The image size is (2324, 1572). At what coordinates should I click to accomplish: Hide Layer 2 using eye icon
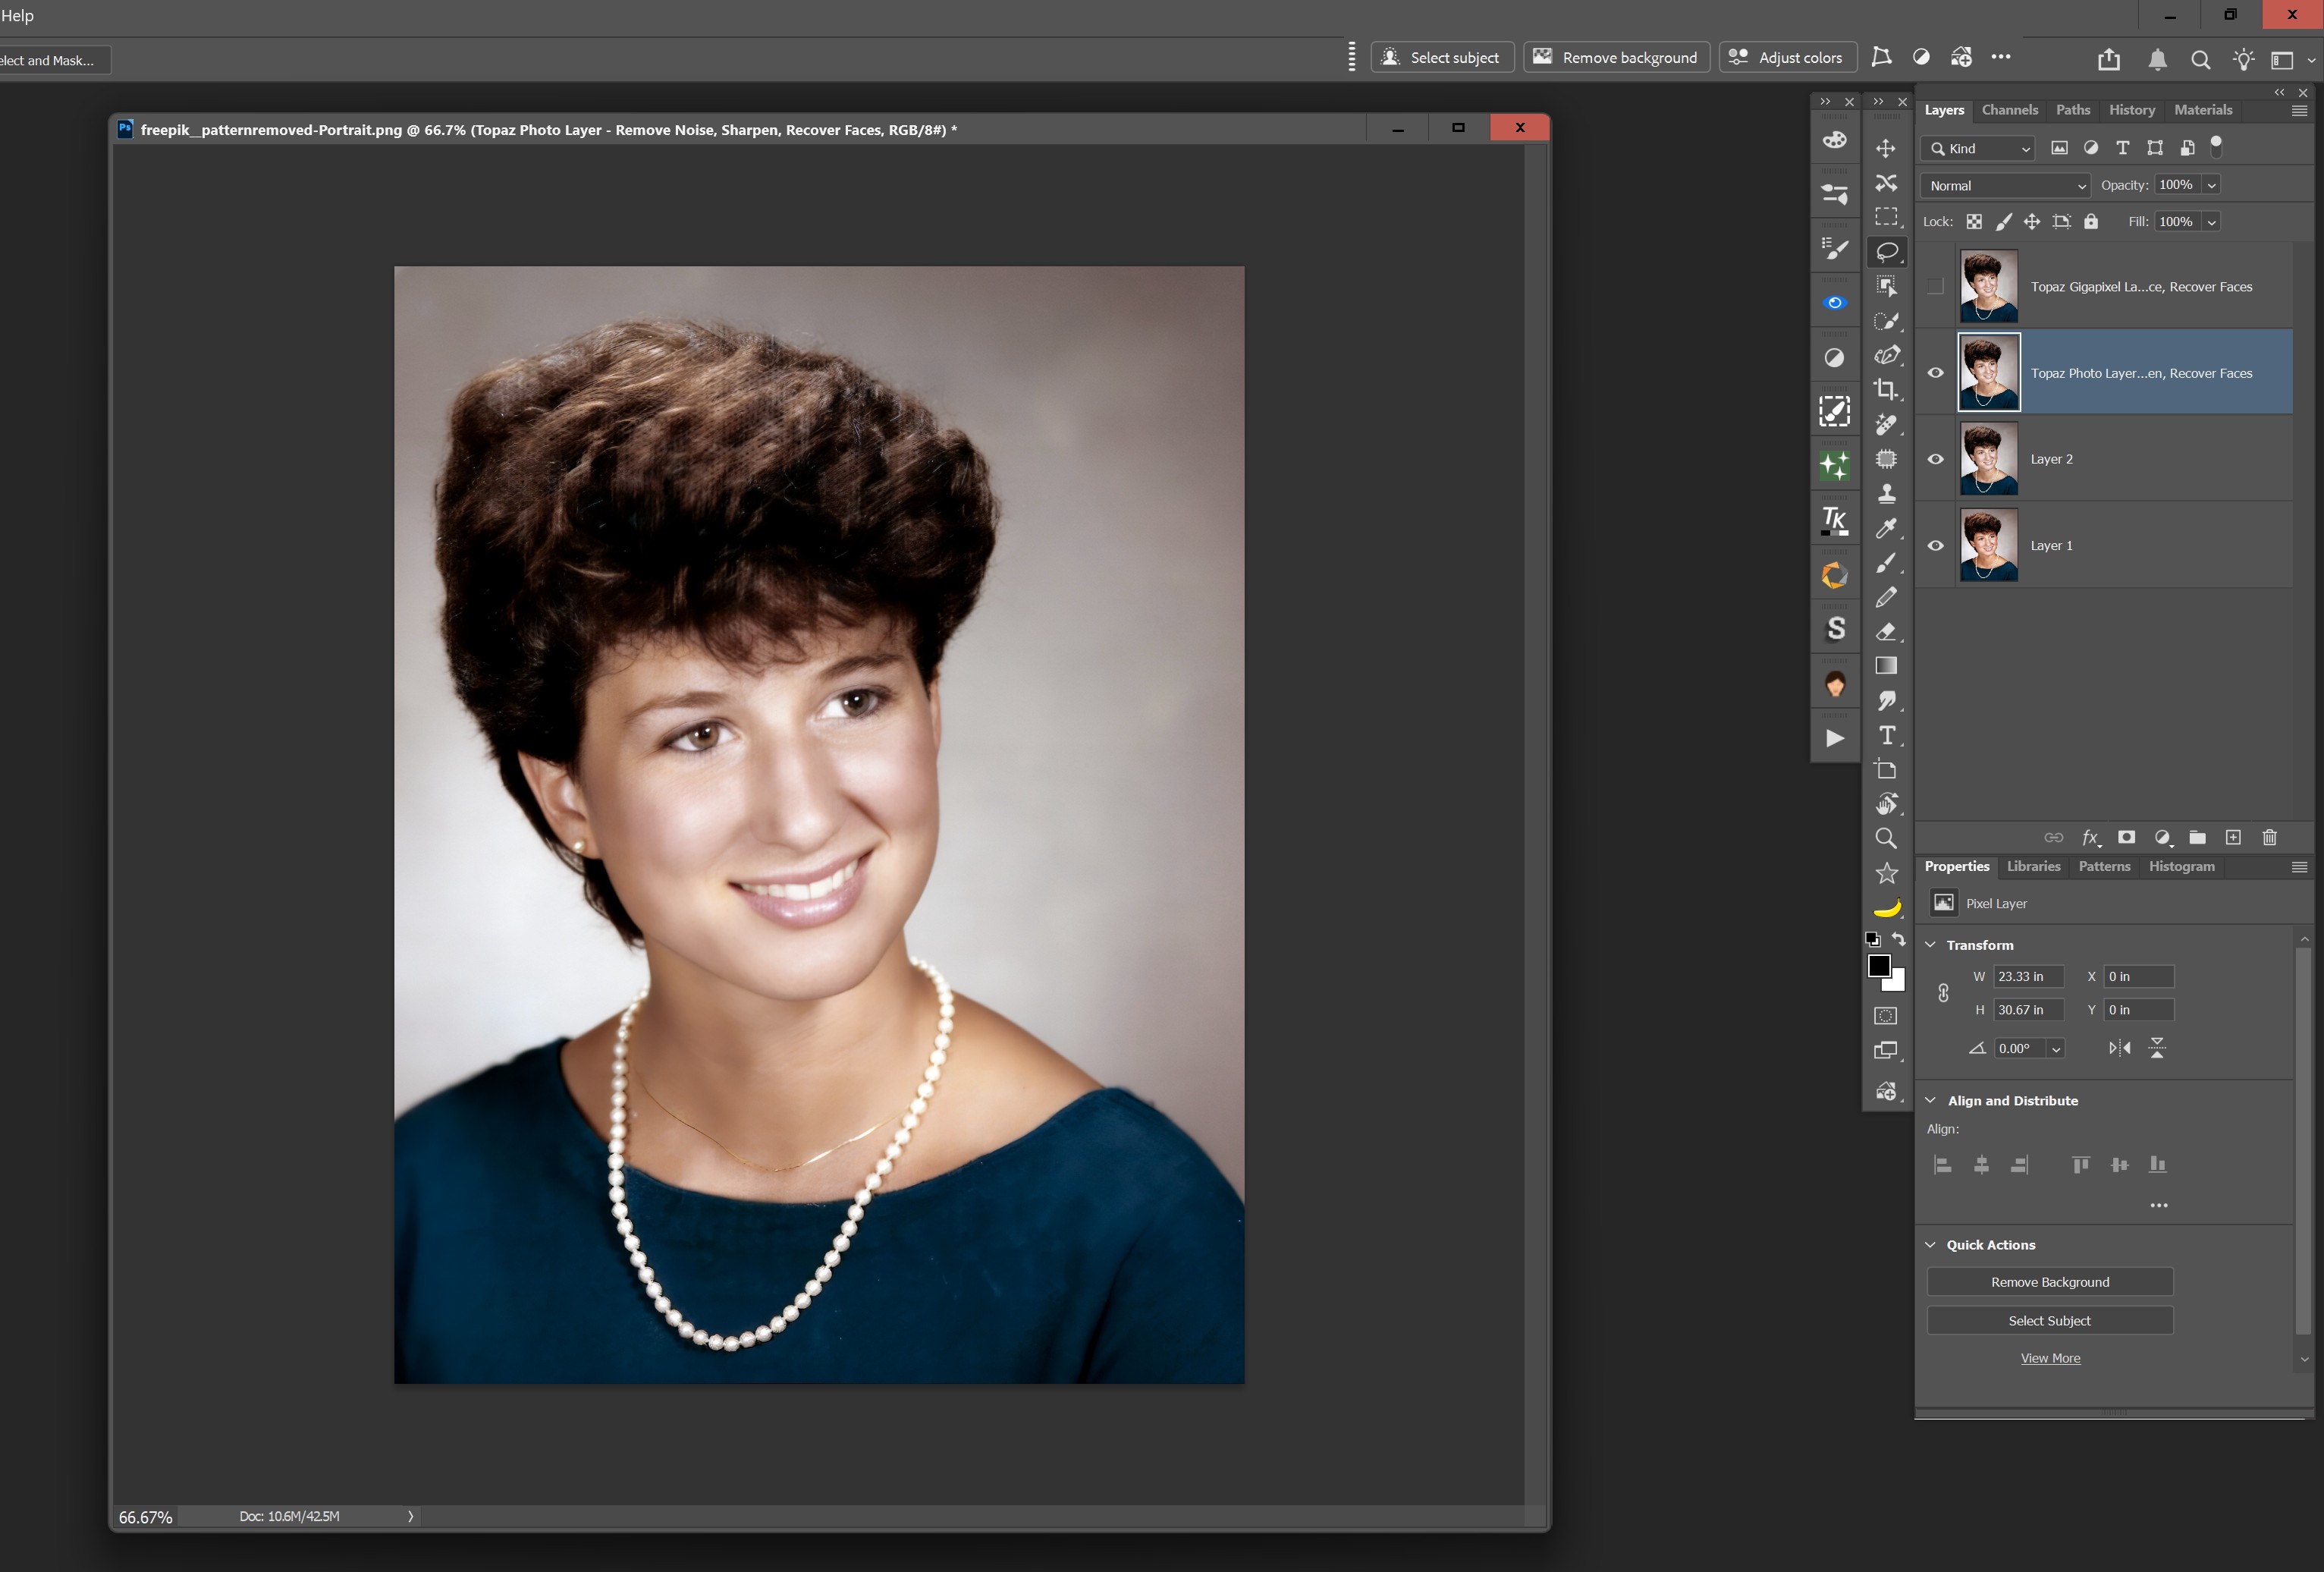point(1935,459)
